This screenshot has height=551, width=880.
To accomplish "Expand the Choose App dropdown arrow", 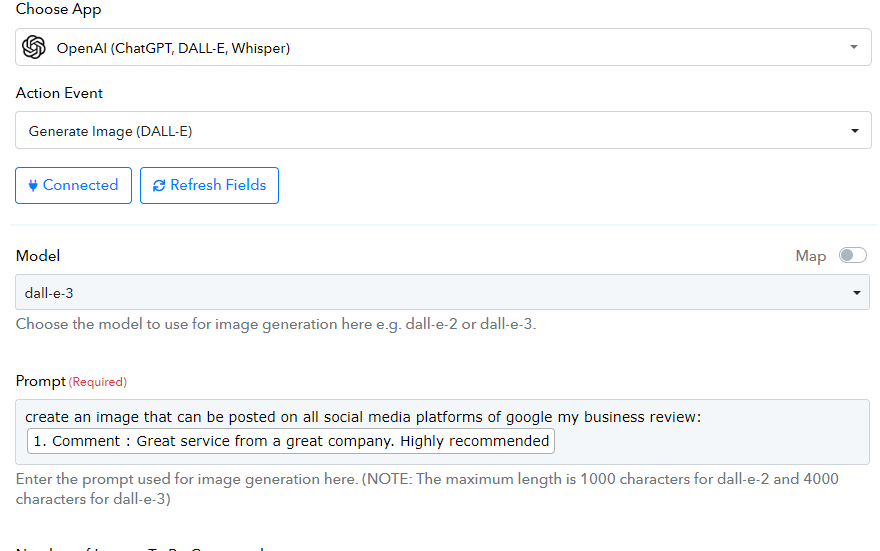I will pyautogui.click(x=854, y=47).
